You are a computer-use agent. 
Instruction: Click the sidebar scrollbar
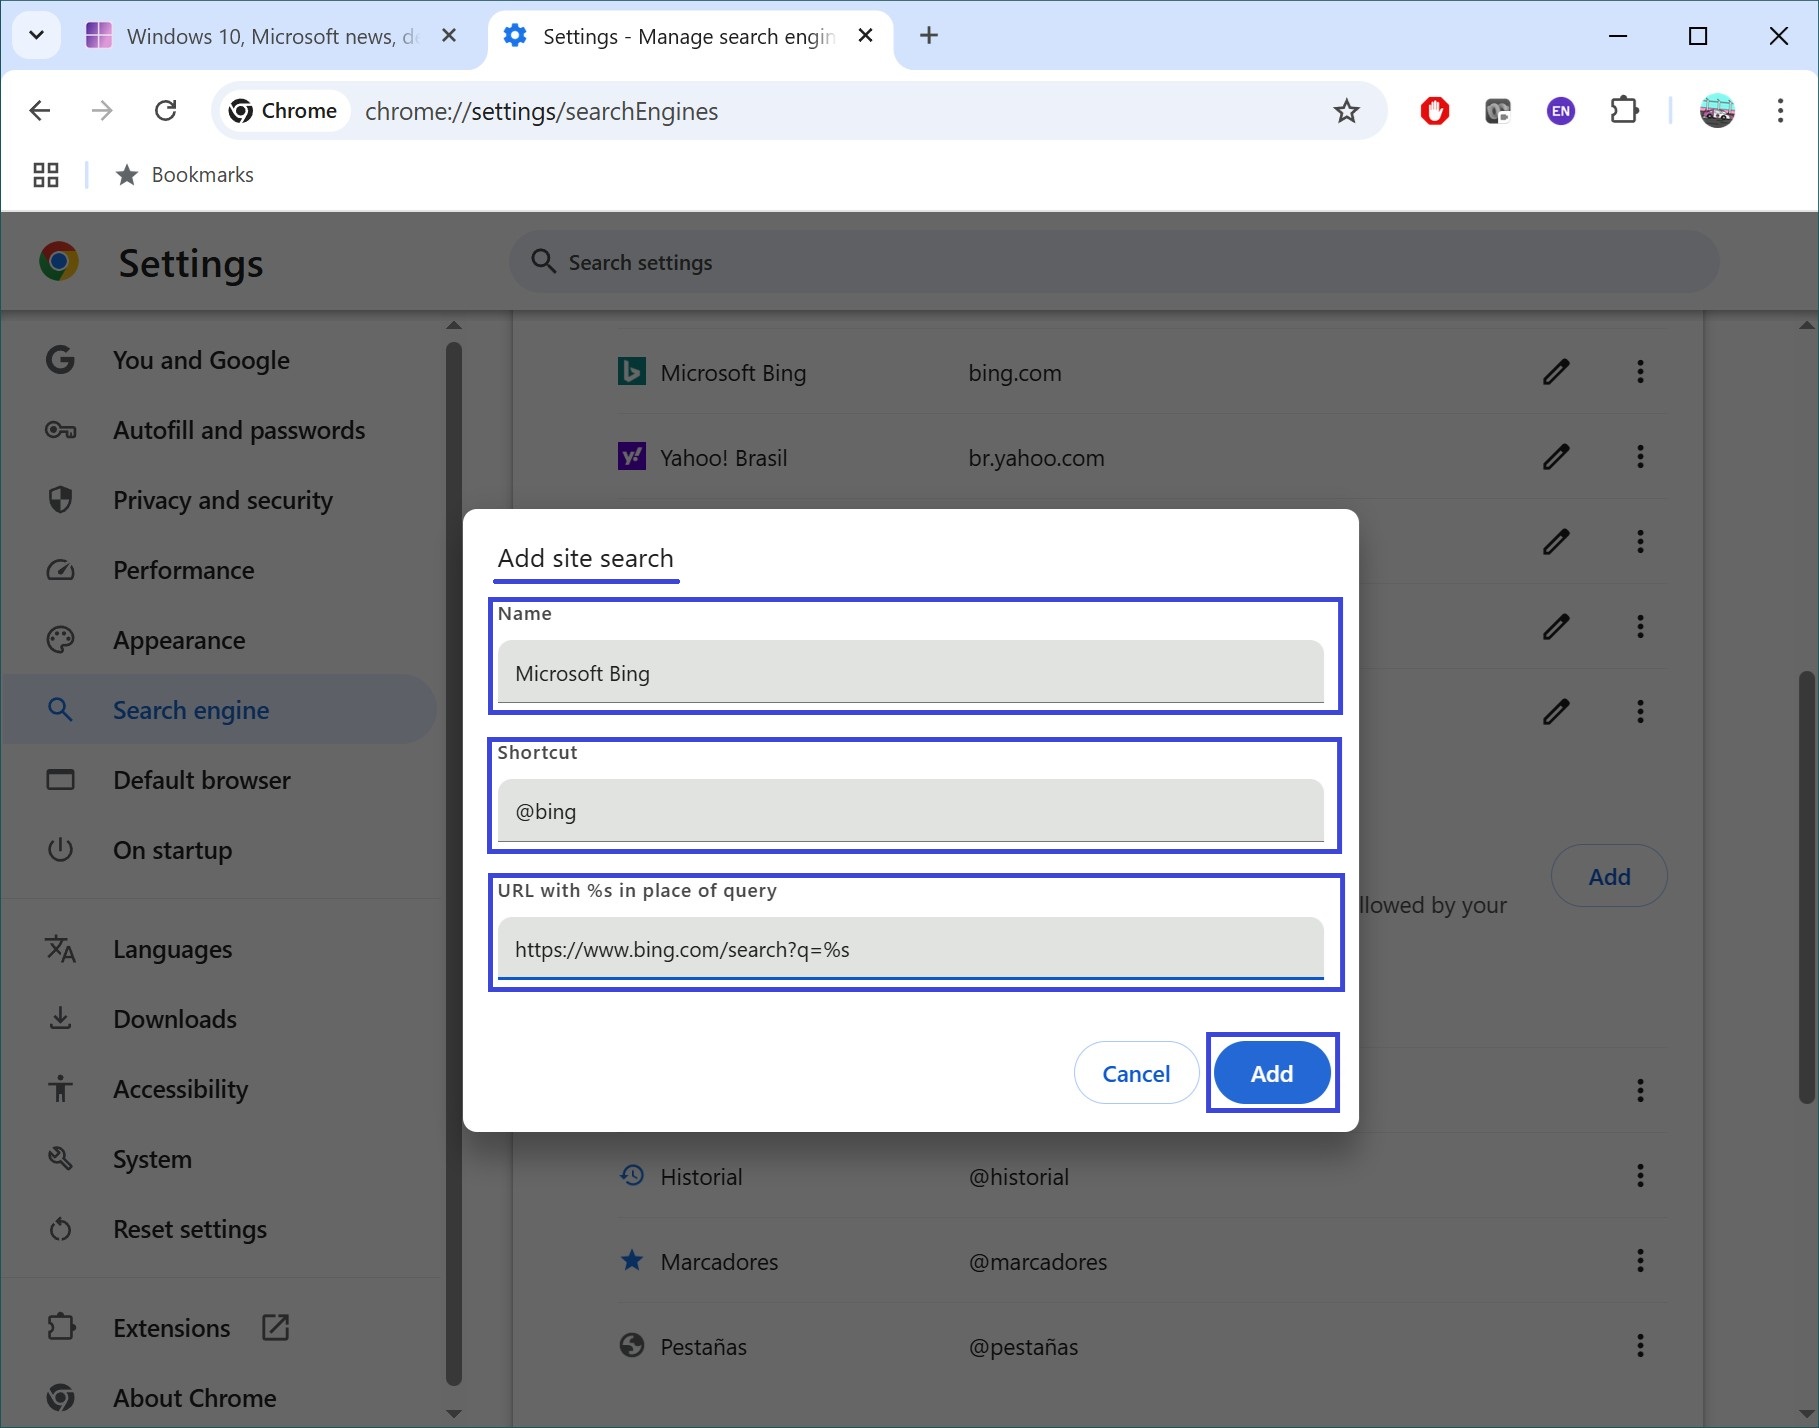pyautogui.click(x=454, y=862)
